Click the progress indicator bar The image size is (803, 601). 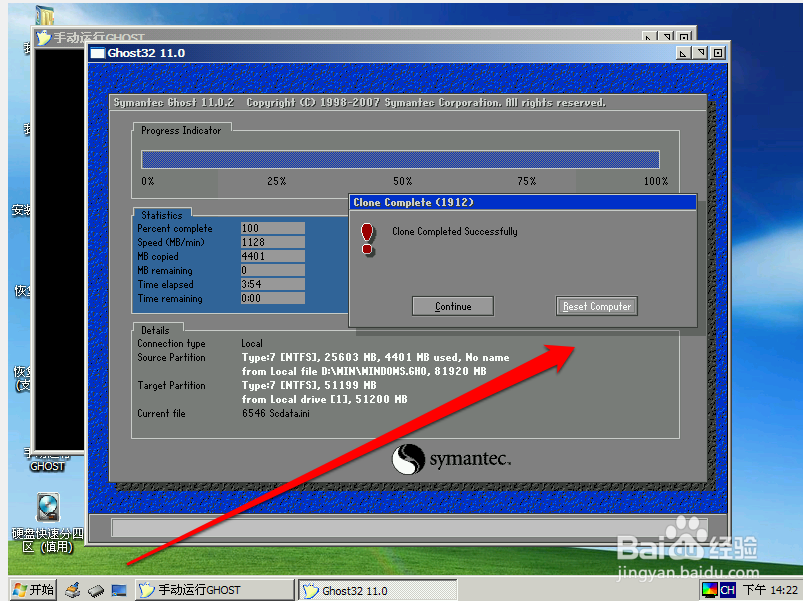pyautogui.click(x=400, y=159)
